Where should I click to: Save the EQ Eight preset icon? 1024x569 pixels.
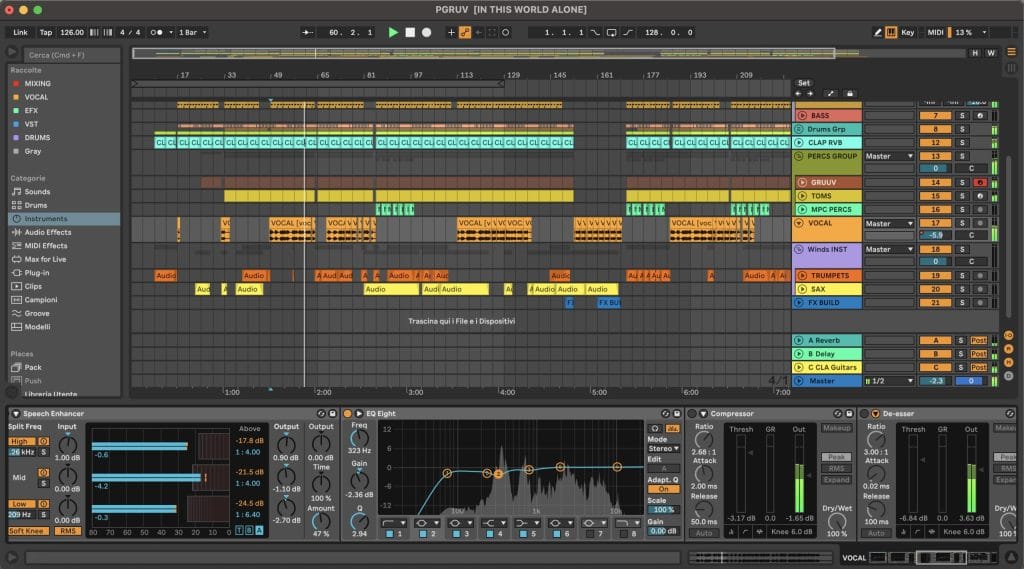pyautogui.click(x=677, y=414)
